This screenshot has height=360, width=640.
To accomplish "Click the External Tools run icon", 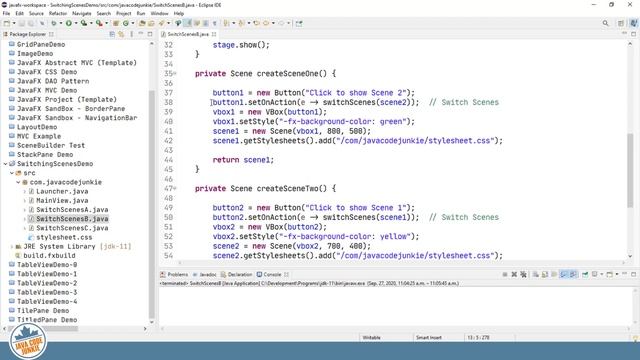I will (99, 23).
